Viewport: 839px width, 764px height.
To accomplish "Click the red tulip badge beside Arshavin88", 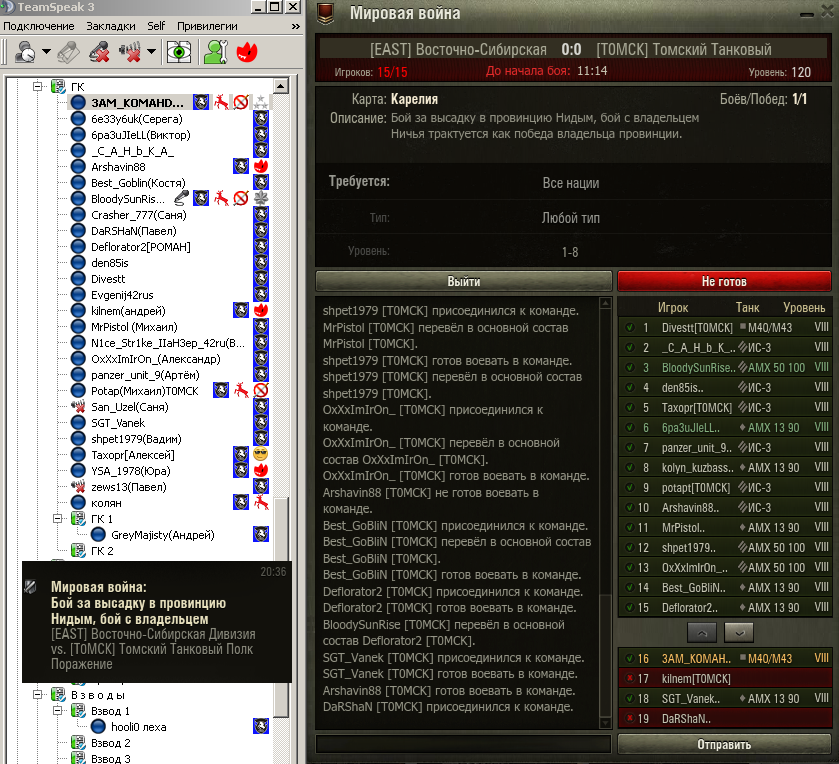I will (x=261, y=166).
